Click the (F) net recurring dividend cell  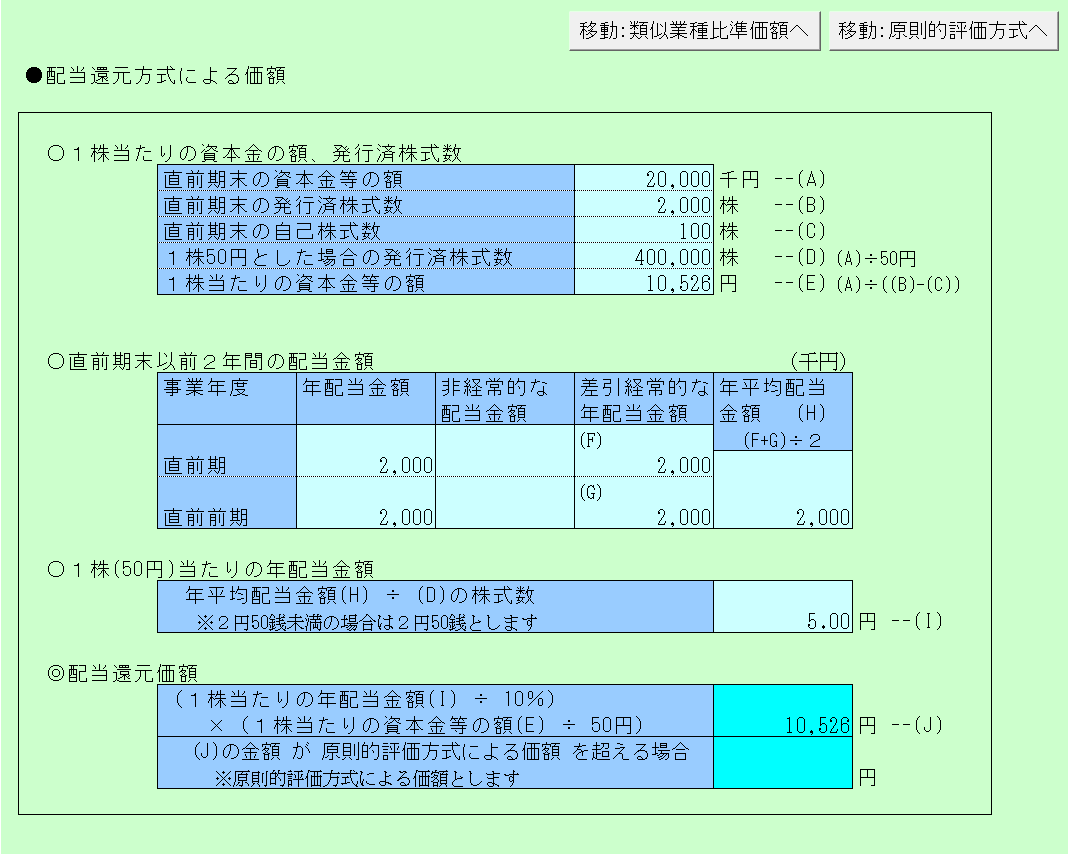tap(644, 451)
